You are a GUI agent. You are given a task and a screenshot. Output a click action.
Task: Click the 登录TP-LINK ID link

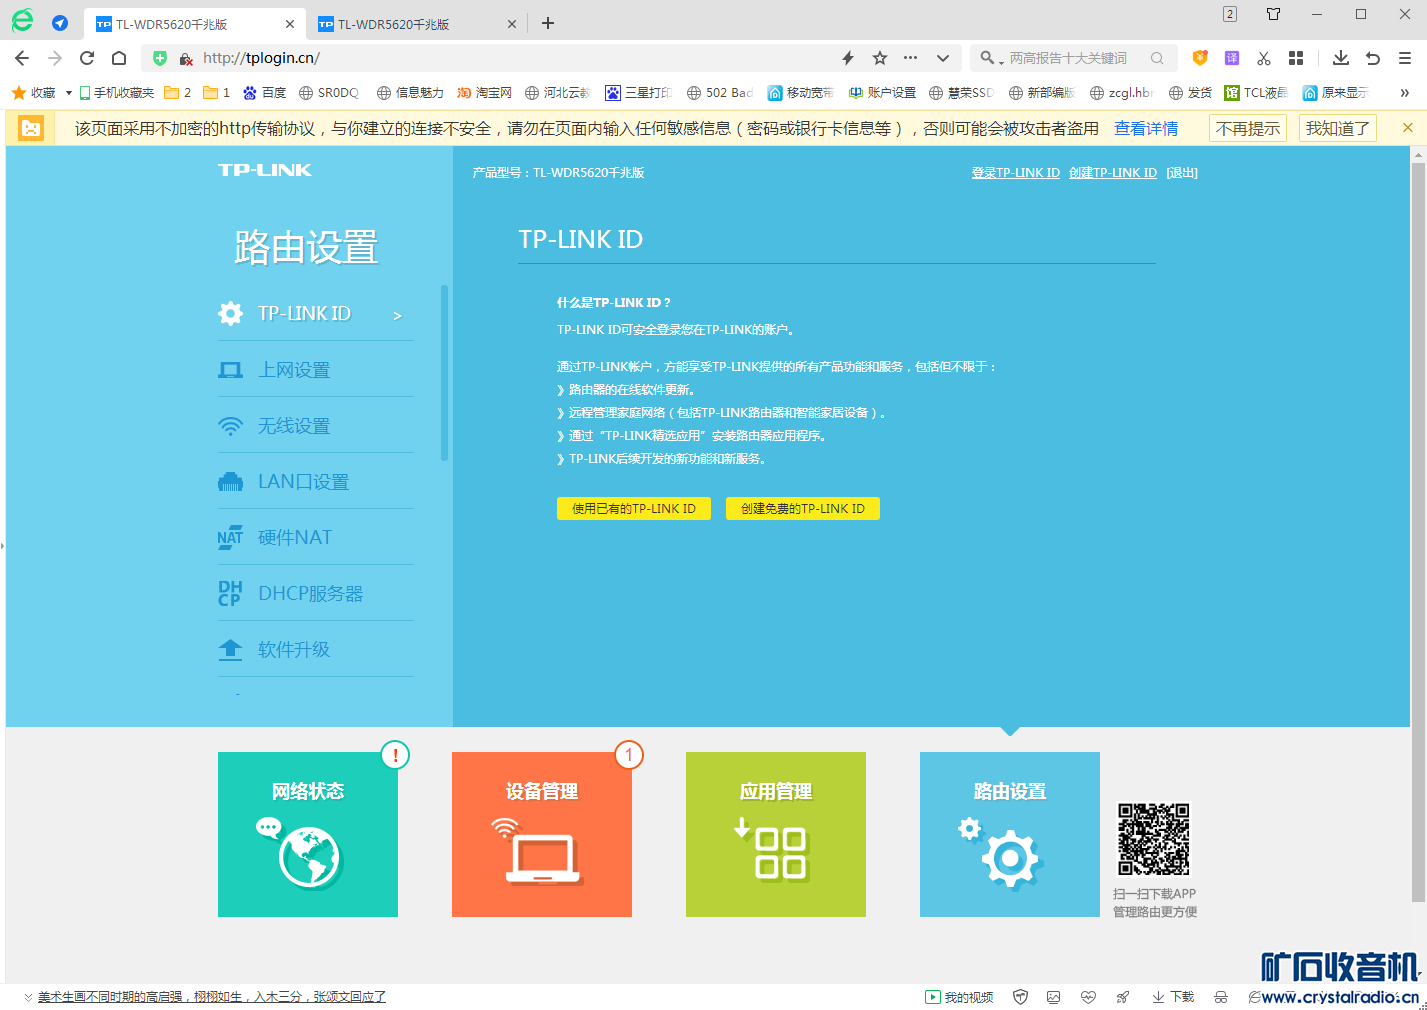point(1015,173)
